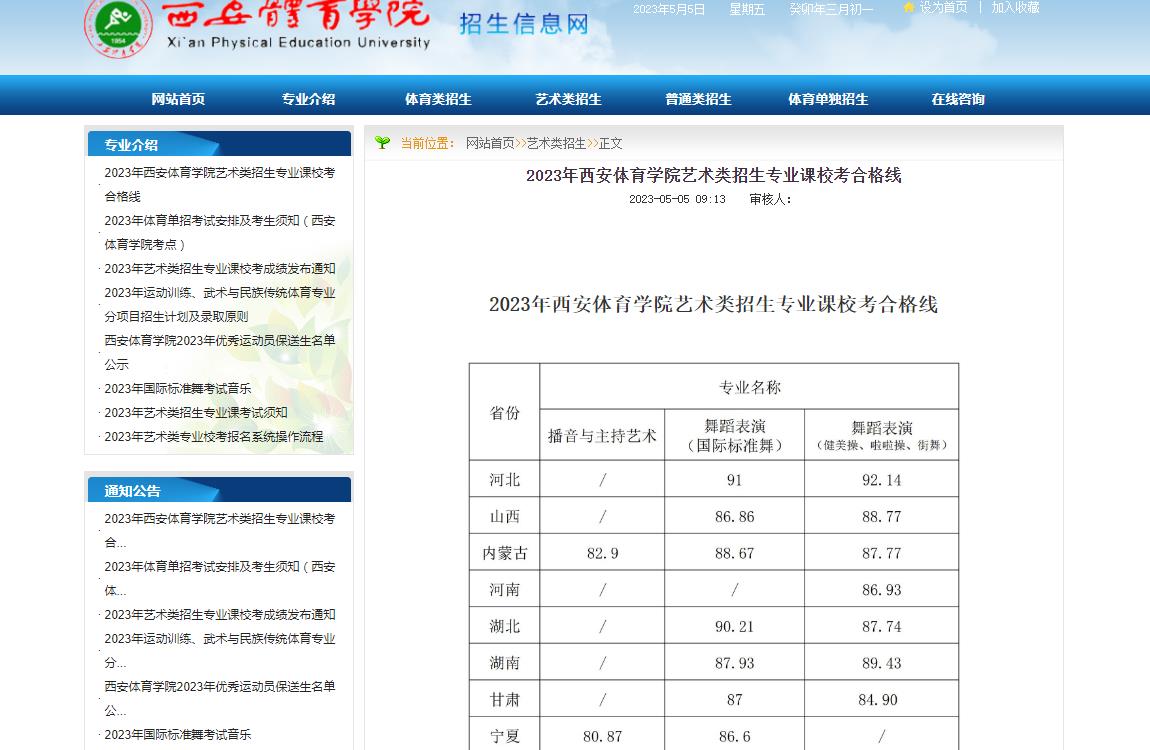Click the green sprout breadcrumb icon
The height and width of the screenshot is (750, 1150).
coord(382,143)
